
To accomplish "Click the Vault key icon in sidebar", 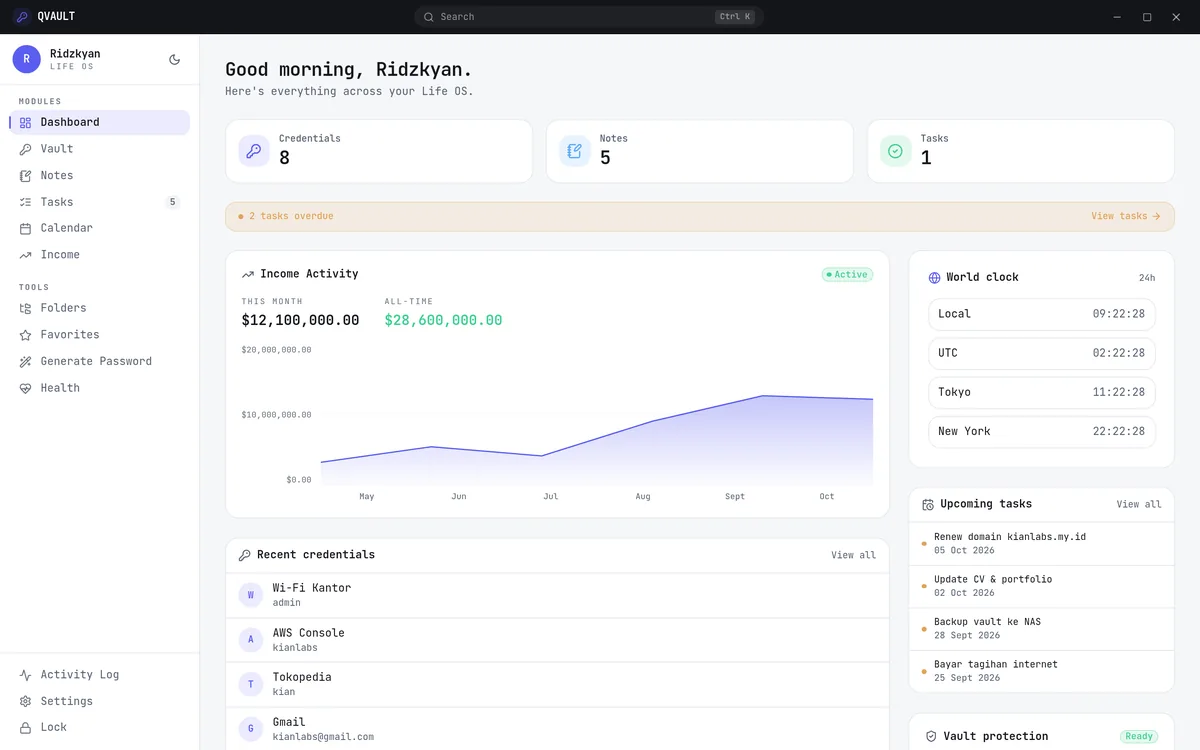I will pos(26,149).
